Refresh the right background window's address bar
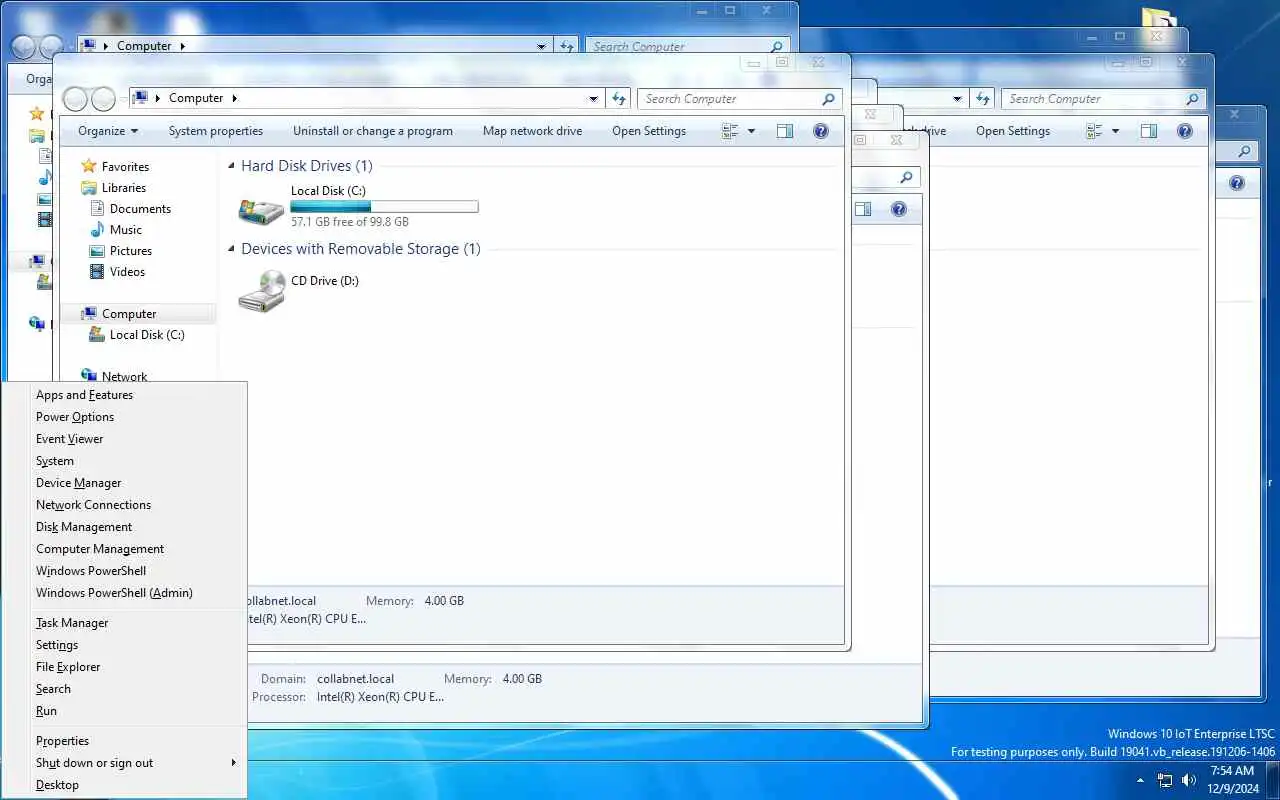1280x800 pixels. tap(983, 99)
